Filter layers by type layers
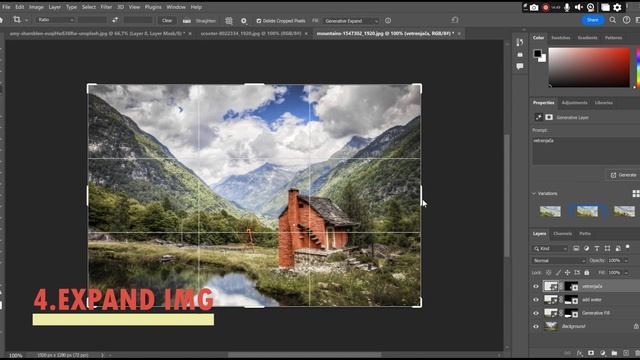The height and width of the screenshot is (360, 640). tap(597, 248)
